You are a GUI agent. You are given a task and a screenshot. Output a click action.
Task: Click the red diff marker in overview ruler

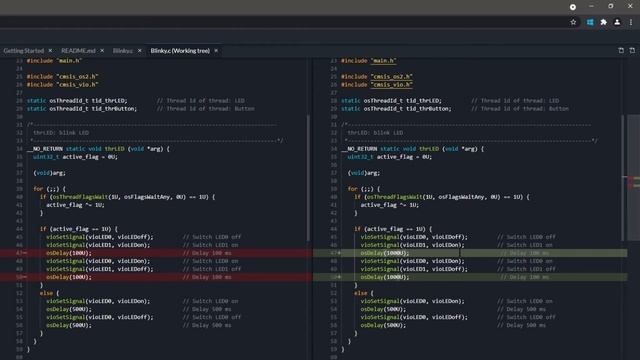coord(631,182)
